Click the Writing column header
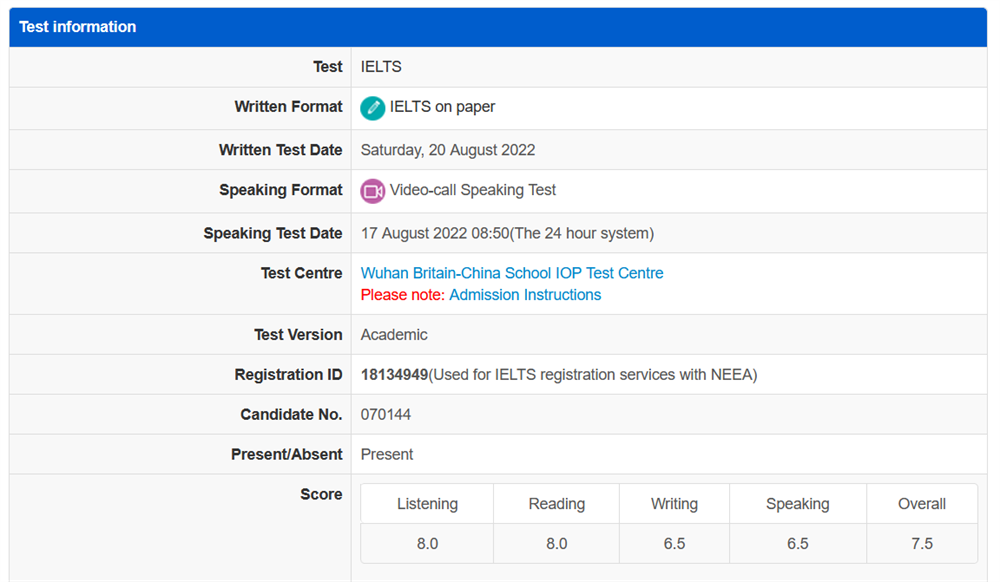This screenshot has width=1000, height=582. tap(674, 504)
